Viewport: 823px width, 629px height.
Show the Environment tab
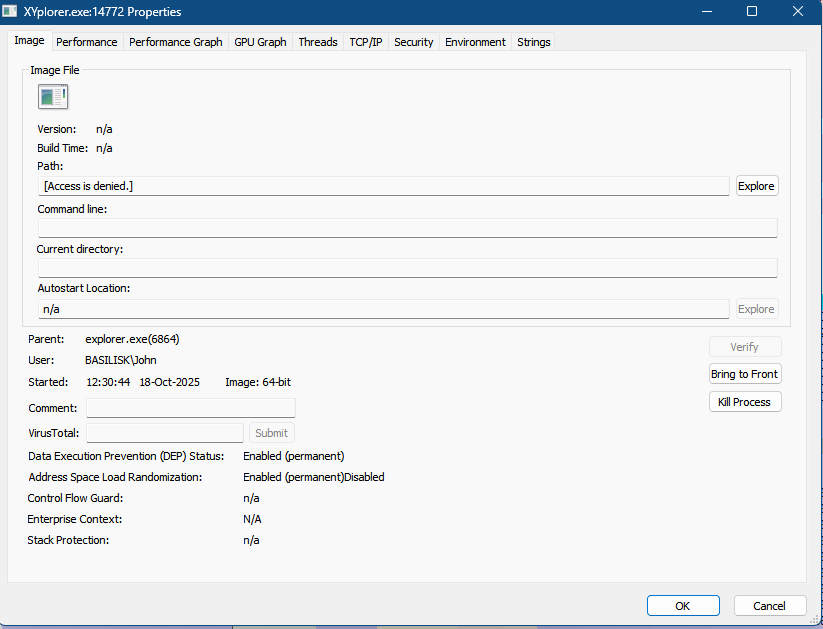[475, 42]
